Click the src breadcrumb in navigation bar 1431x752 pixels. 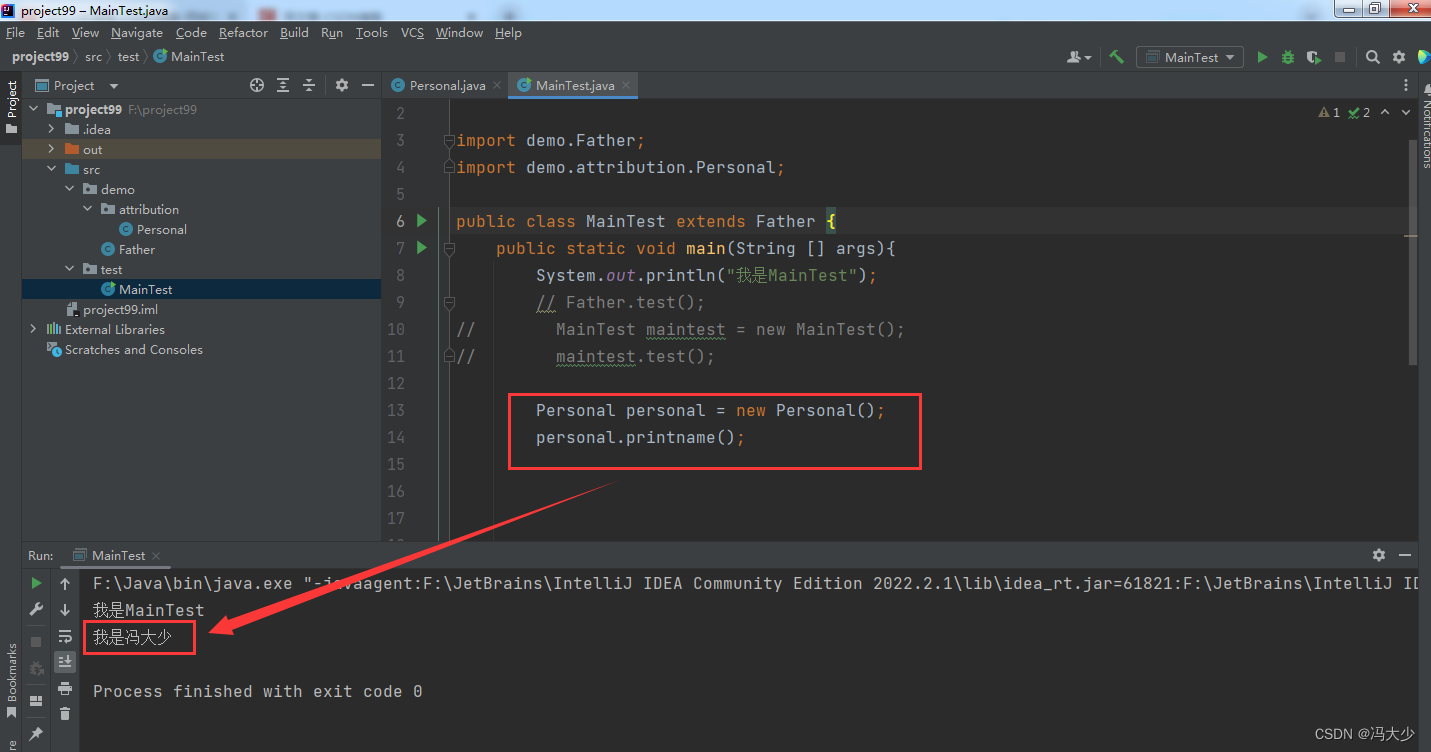point(93,57)
